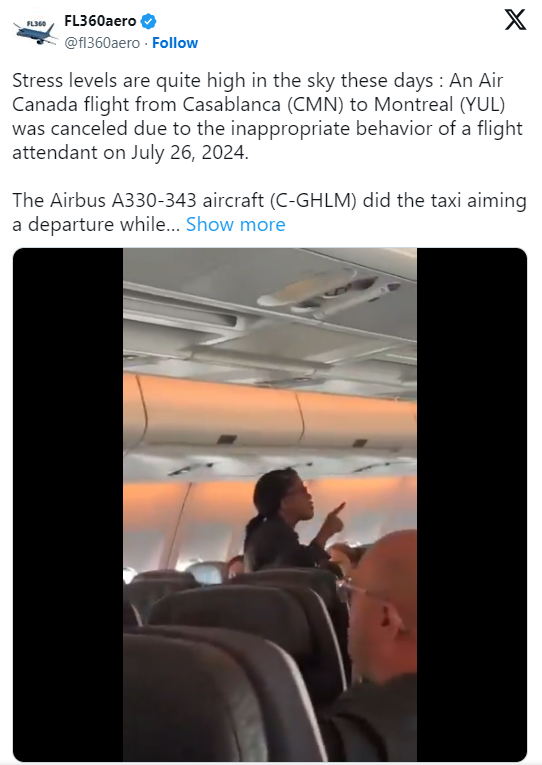Follow the FL360aero account
Image resolution: width=542 pixels, height=765 pixels.
click(x=175, y=43)
